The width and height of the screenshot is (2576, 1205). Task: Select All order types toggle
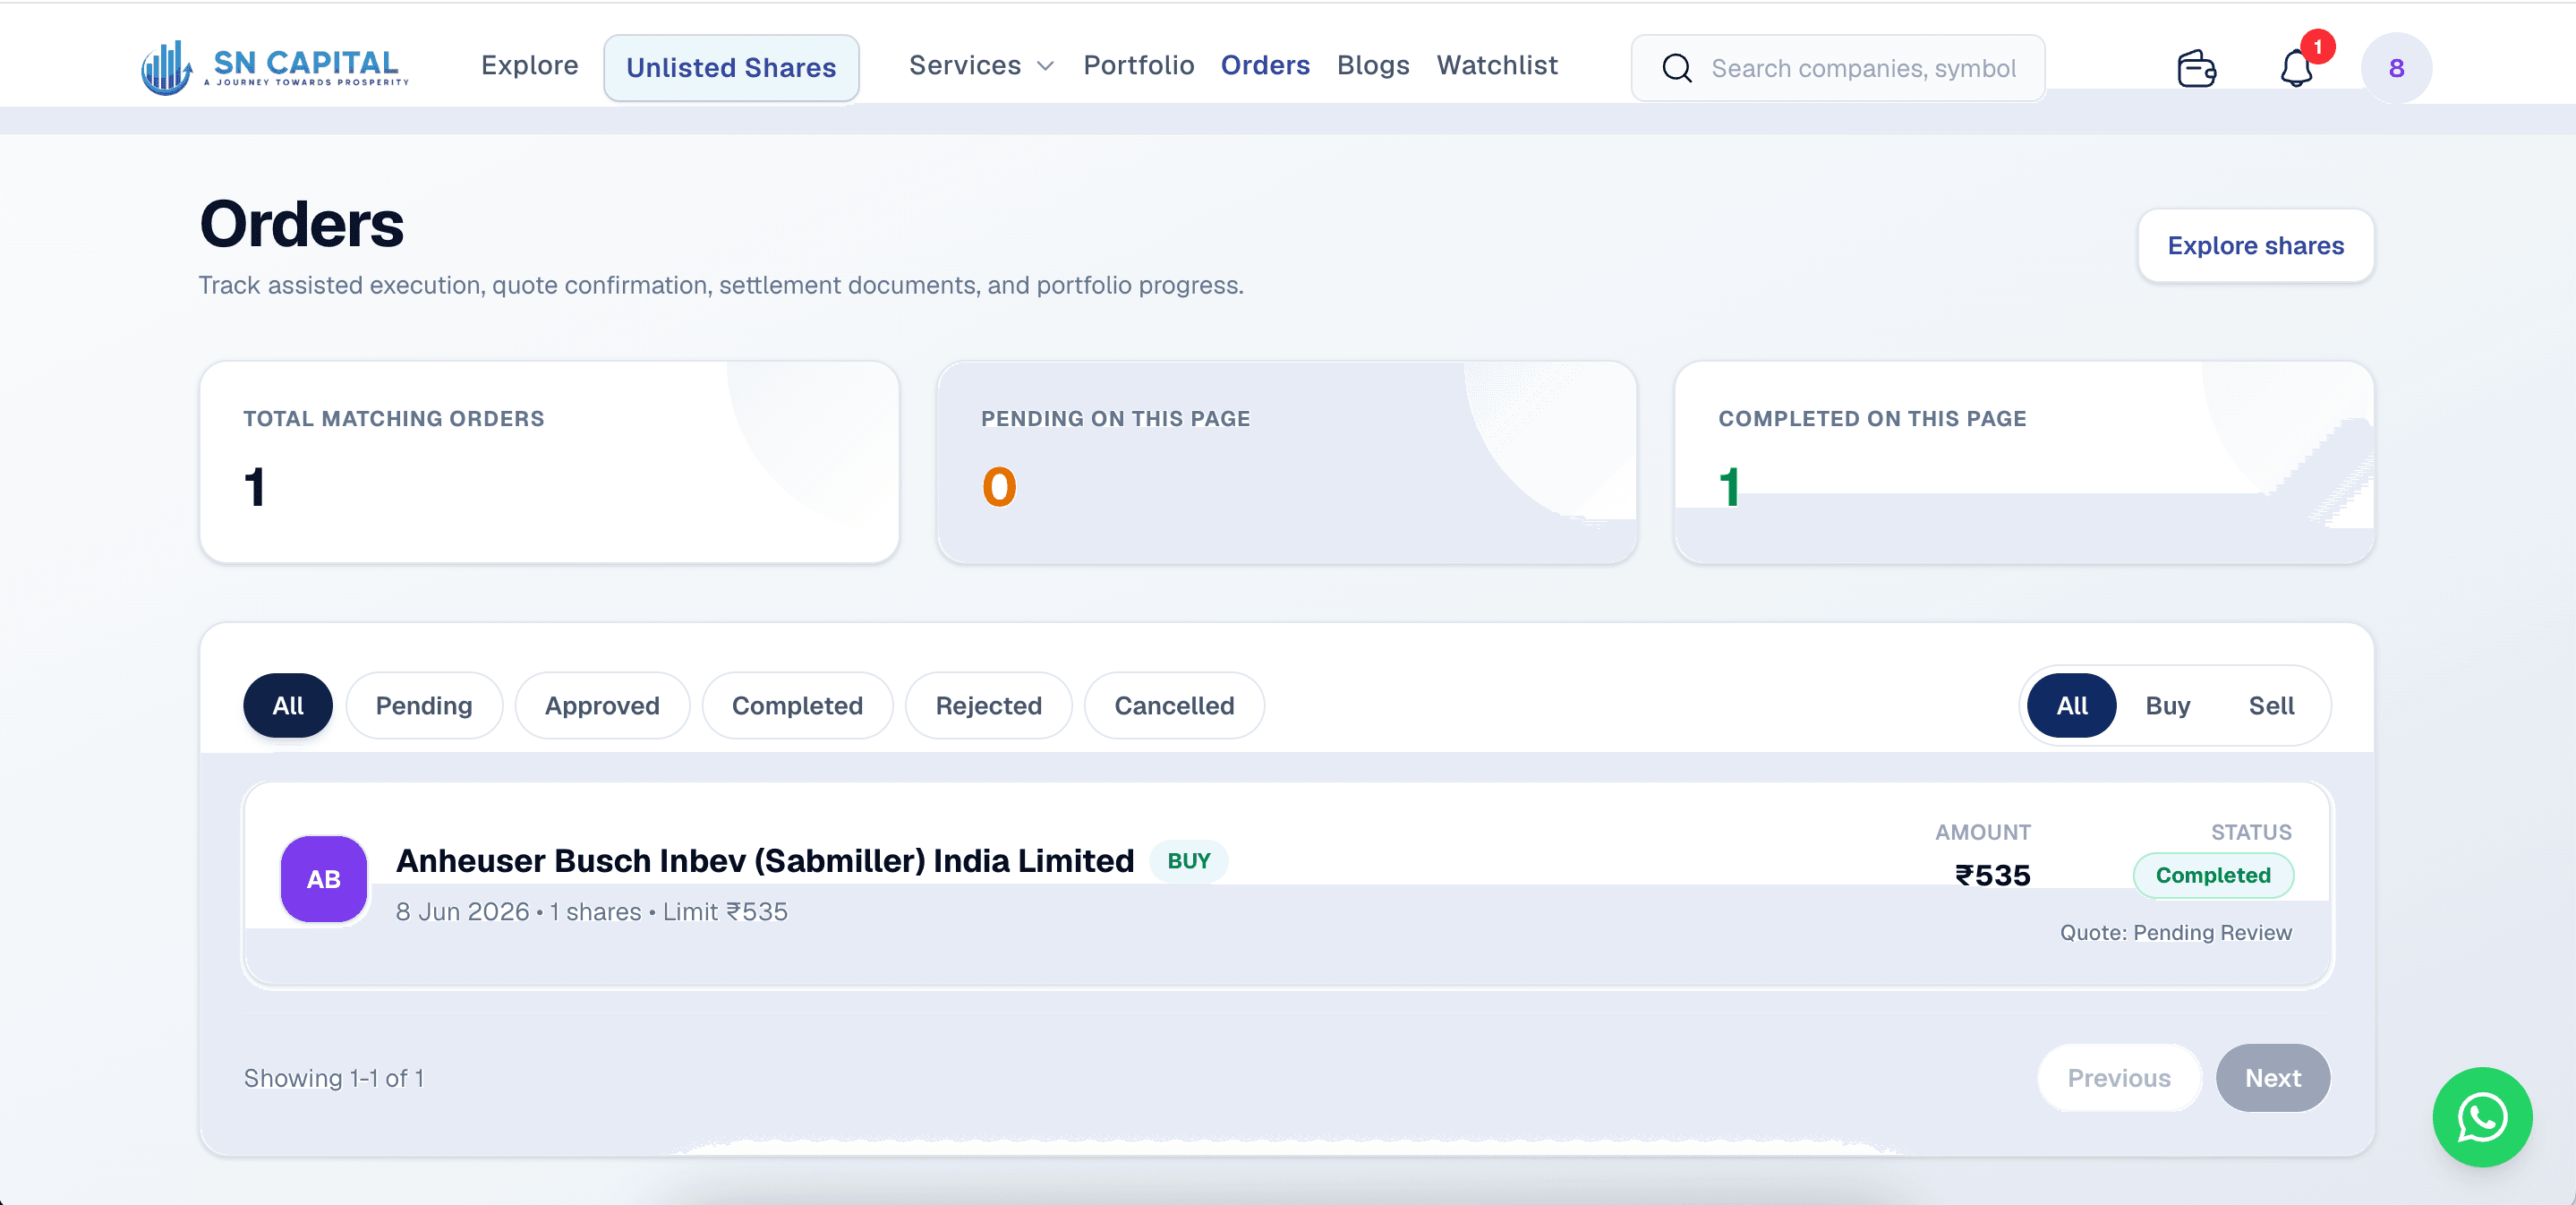coord(2071,705)
